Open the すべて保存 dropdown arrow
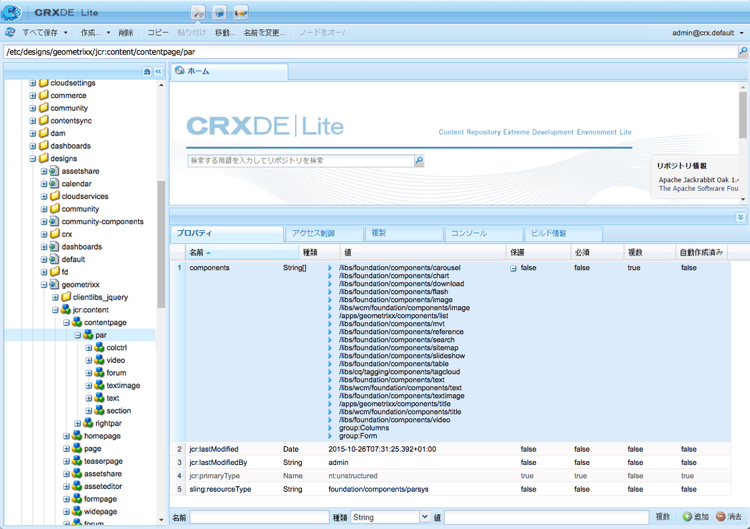Image resolution: width=750 pixels, height=529 pixels. 66,33
